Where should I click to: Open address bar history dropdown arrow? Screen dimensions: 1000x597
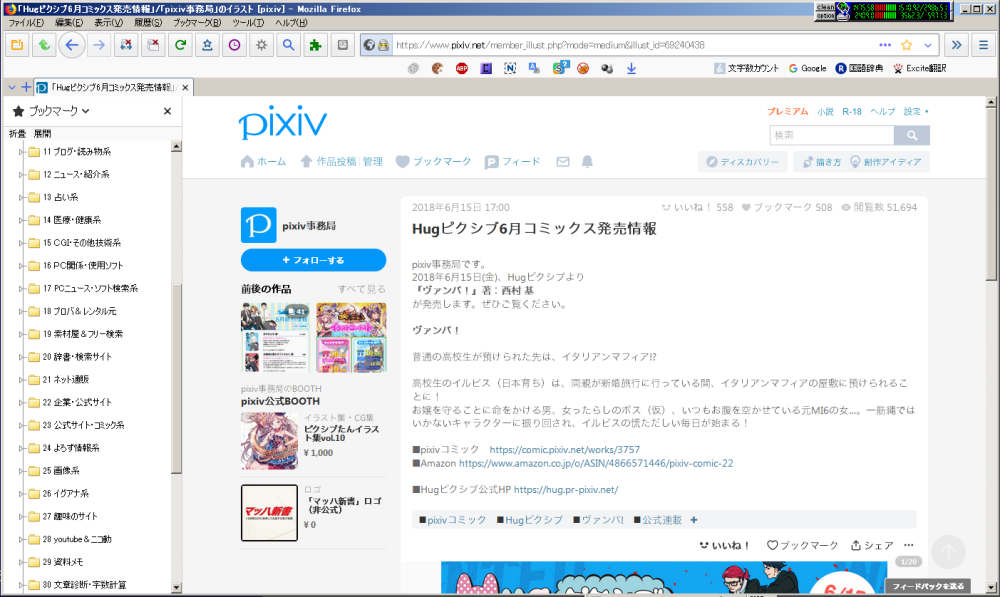click(928, 45)
